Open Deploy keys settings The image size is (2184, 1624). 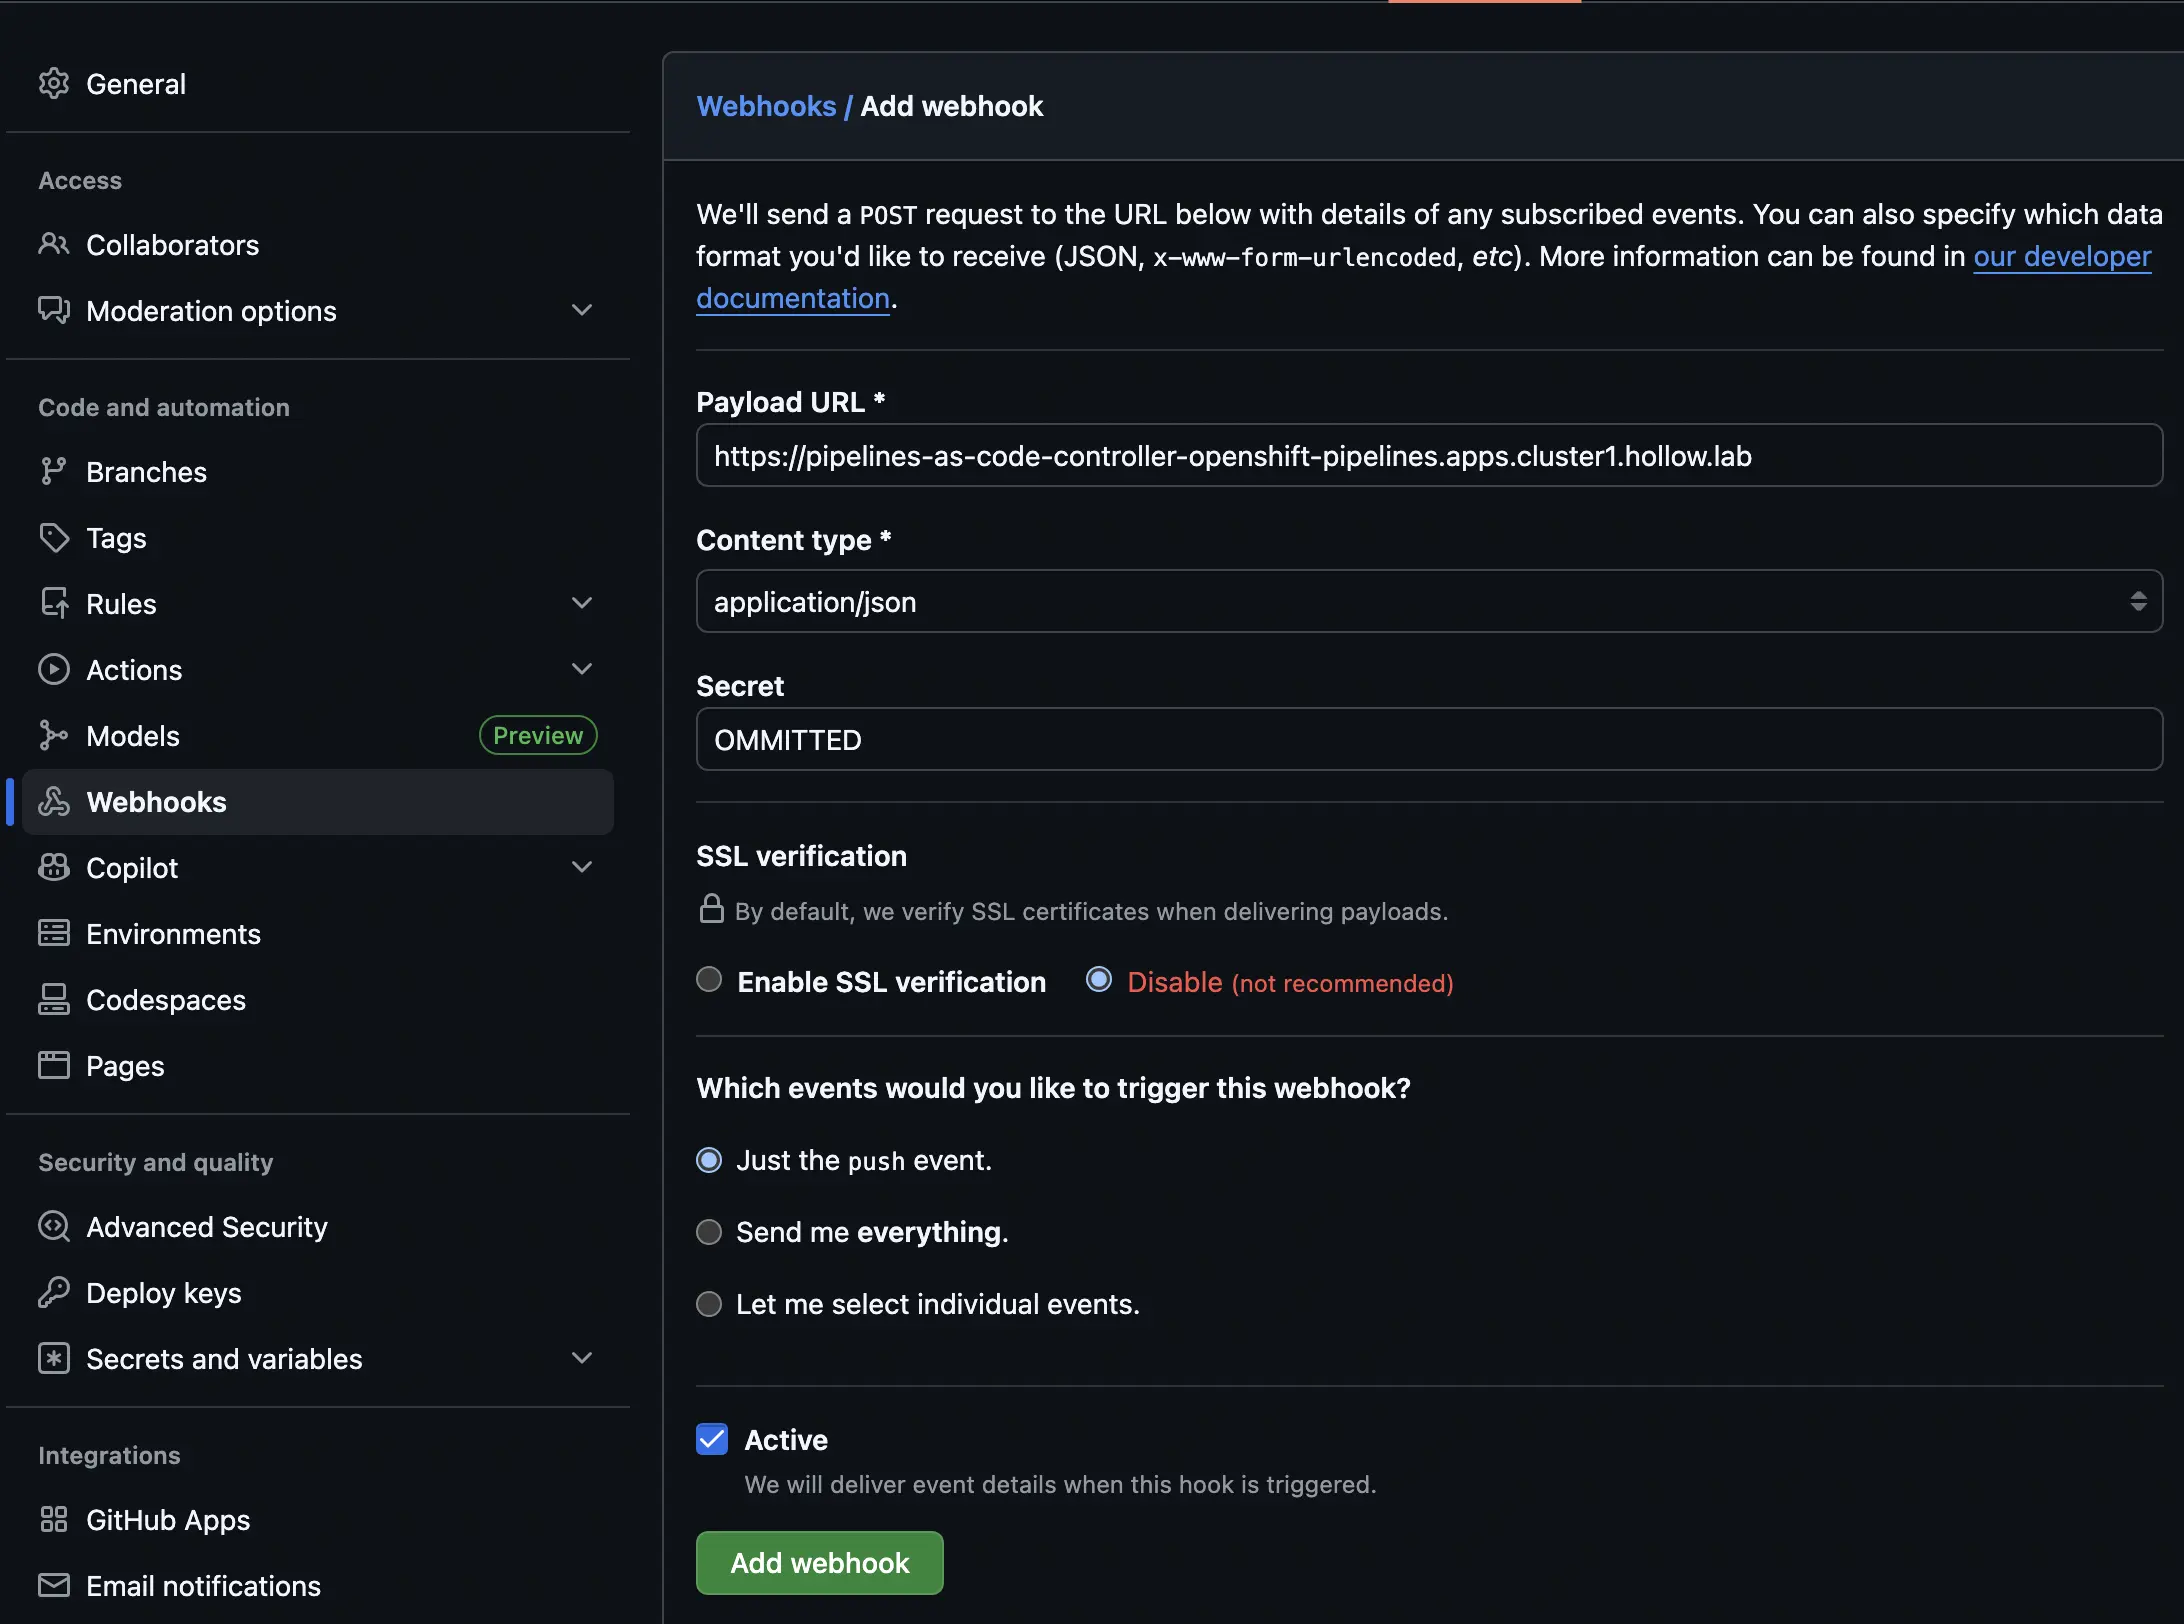[x=318, y=1292]
